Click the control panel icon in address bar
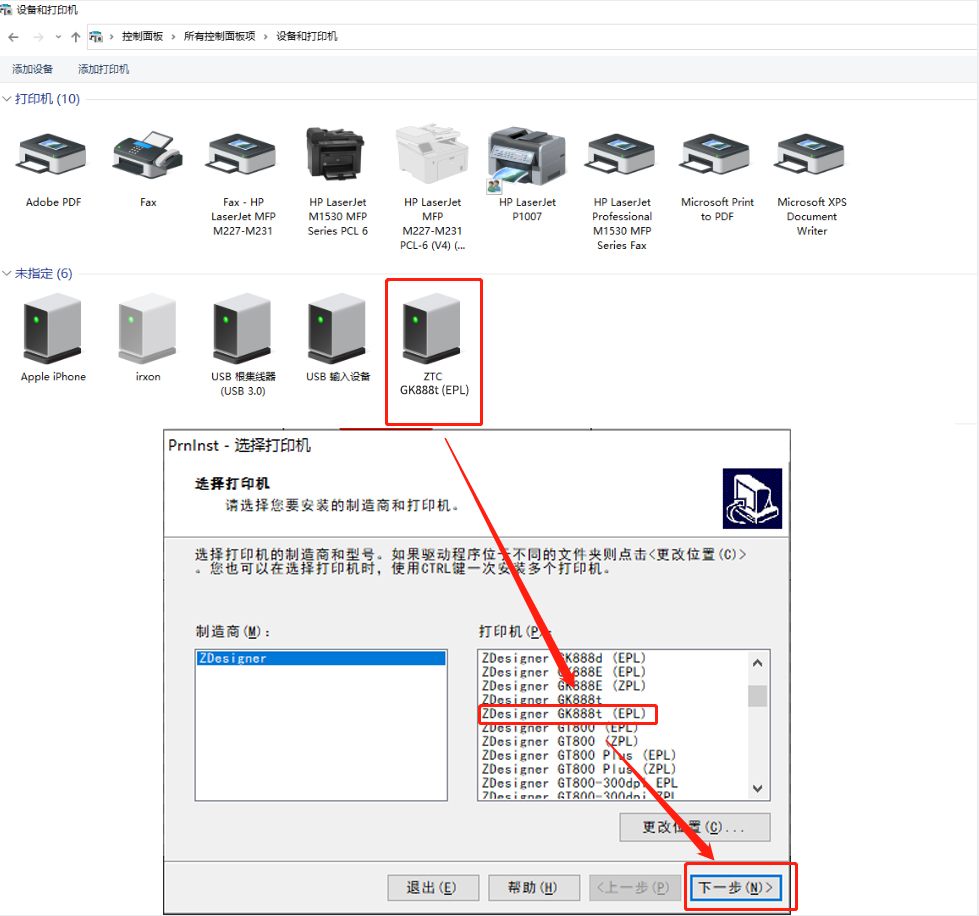 (x=96, y=37)
